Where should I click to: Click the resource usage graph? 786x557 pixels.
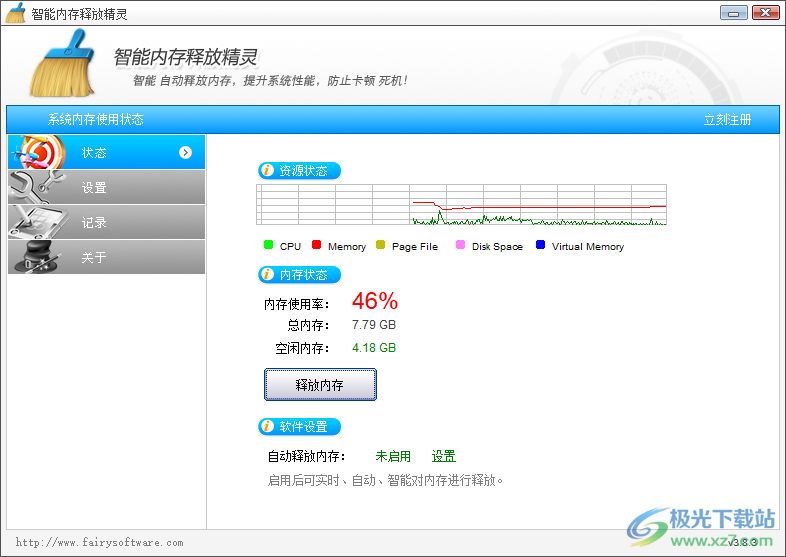pyautogui.click(x=461, y=205)
